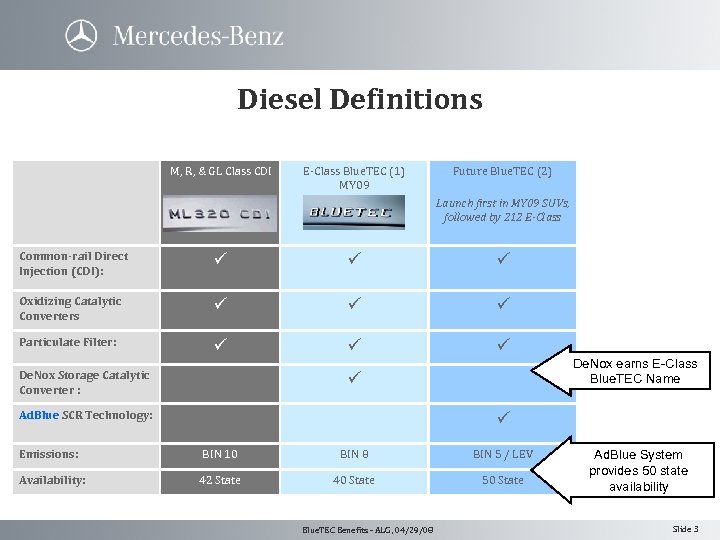The image size is (720, 540).
Task: Click CDI checkmark in the Common-rail row
Action: tap(220, 258)
